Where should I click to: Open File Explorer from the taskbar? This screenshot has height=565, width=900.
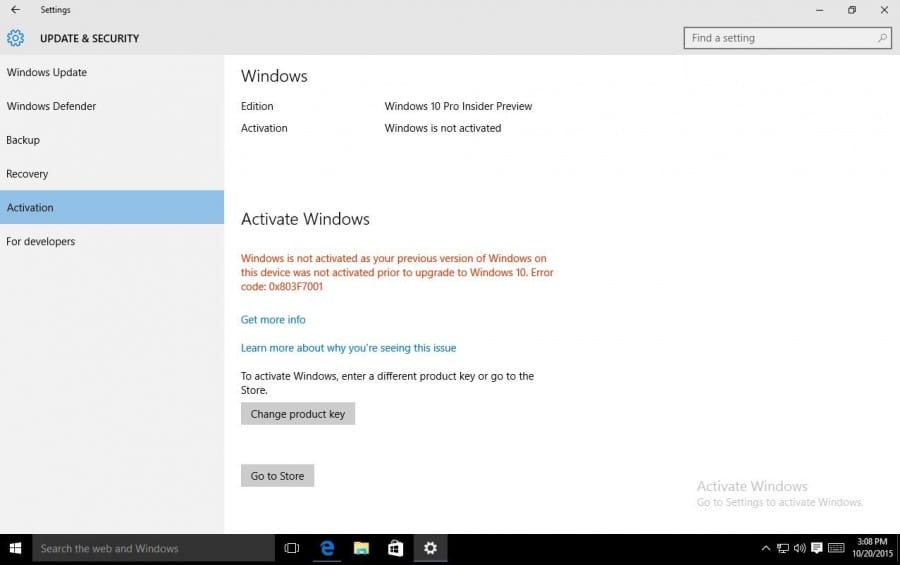tap(361, 548)
